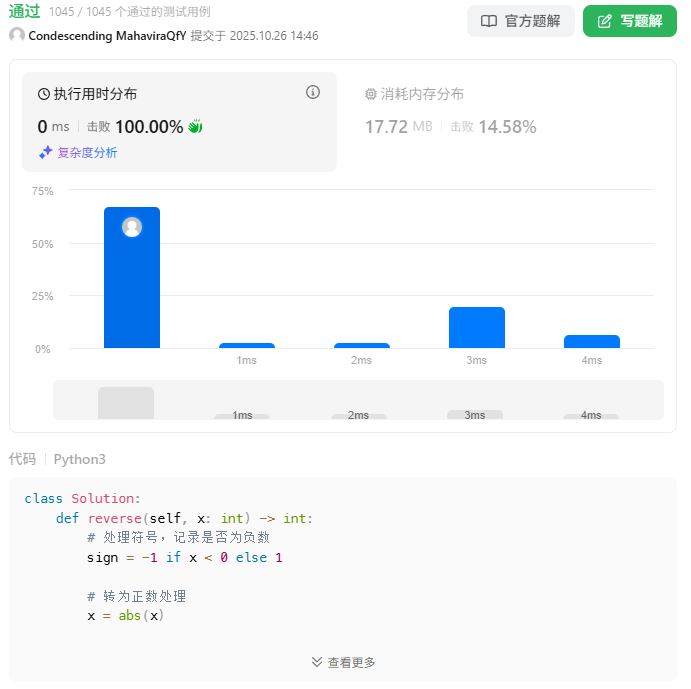The width and height of the screenshot is (691, 689).
Task: Click the clapping hands icon beside 100.00%
Action: (x=196, y=127)
